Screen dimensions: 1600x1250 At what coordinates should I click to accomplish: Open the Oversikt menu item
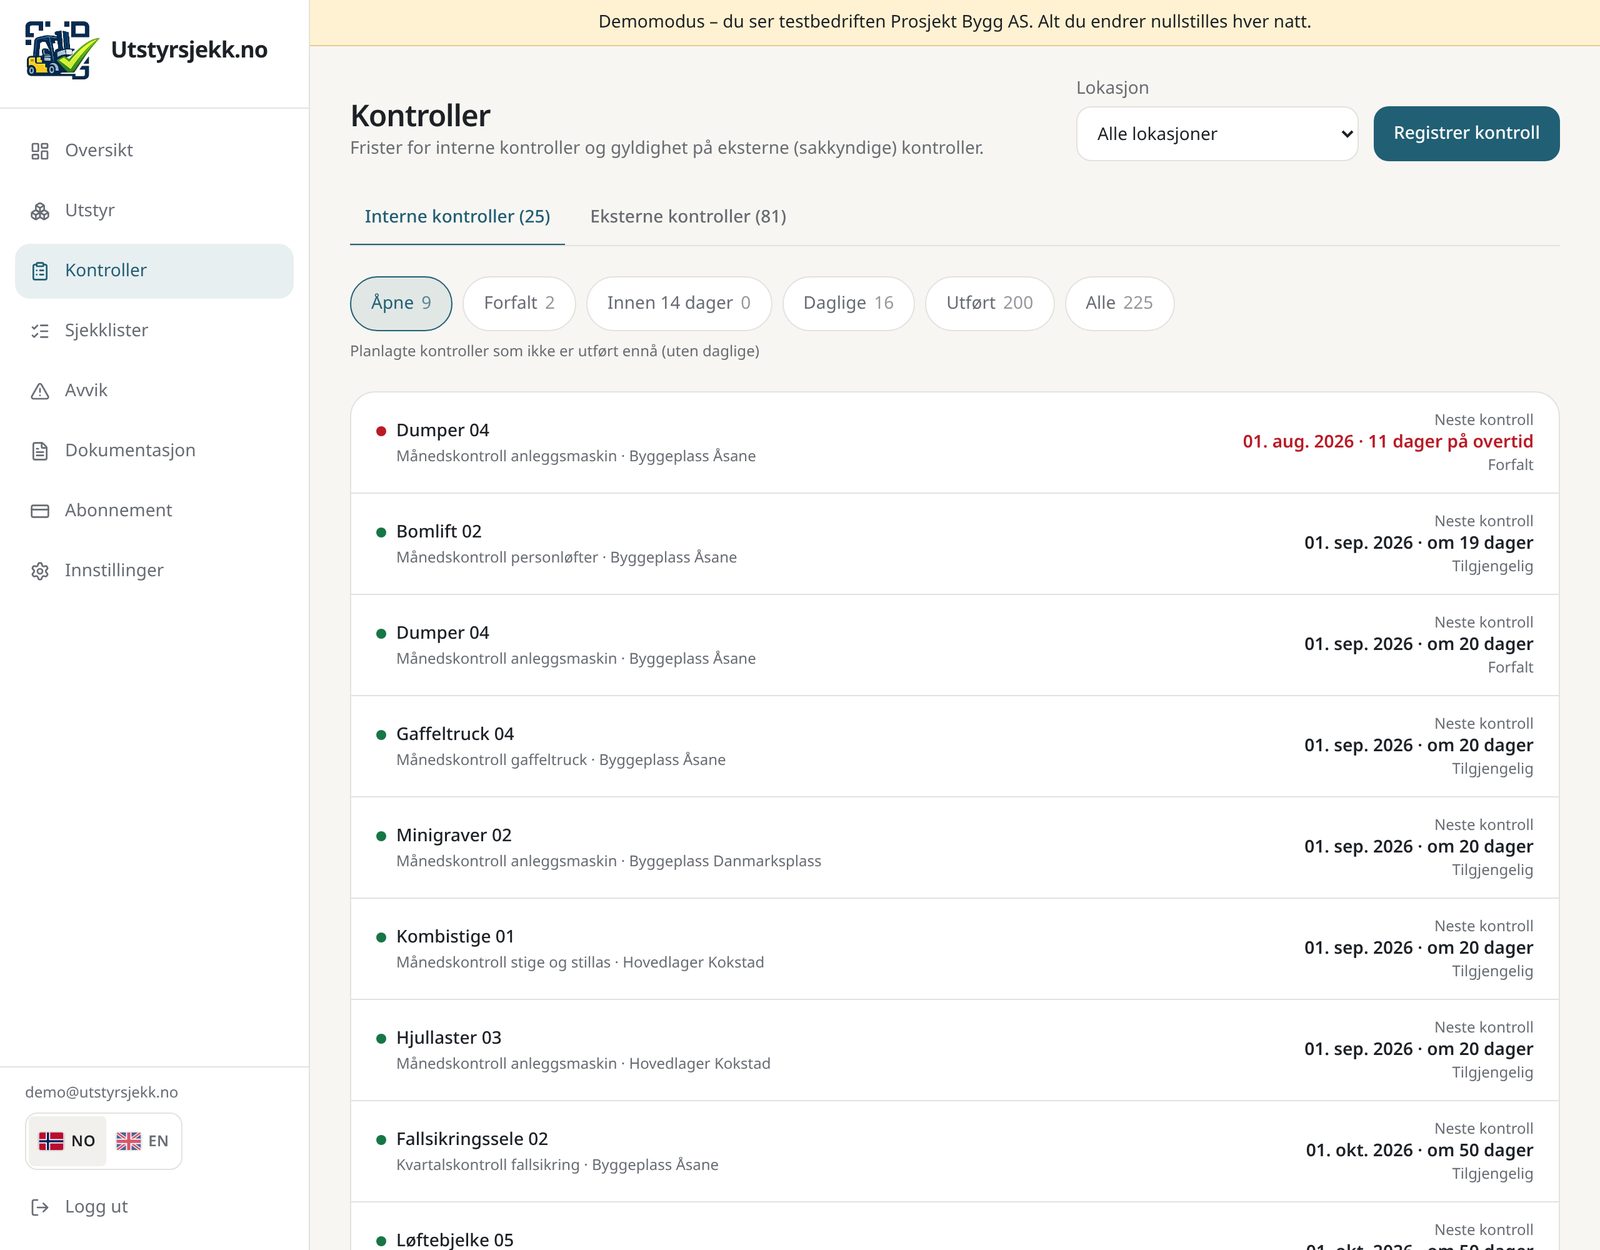(x=154, y=151)
